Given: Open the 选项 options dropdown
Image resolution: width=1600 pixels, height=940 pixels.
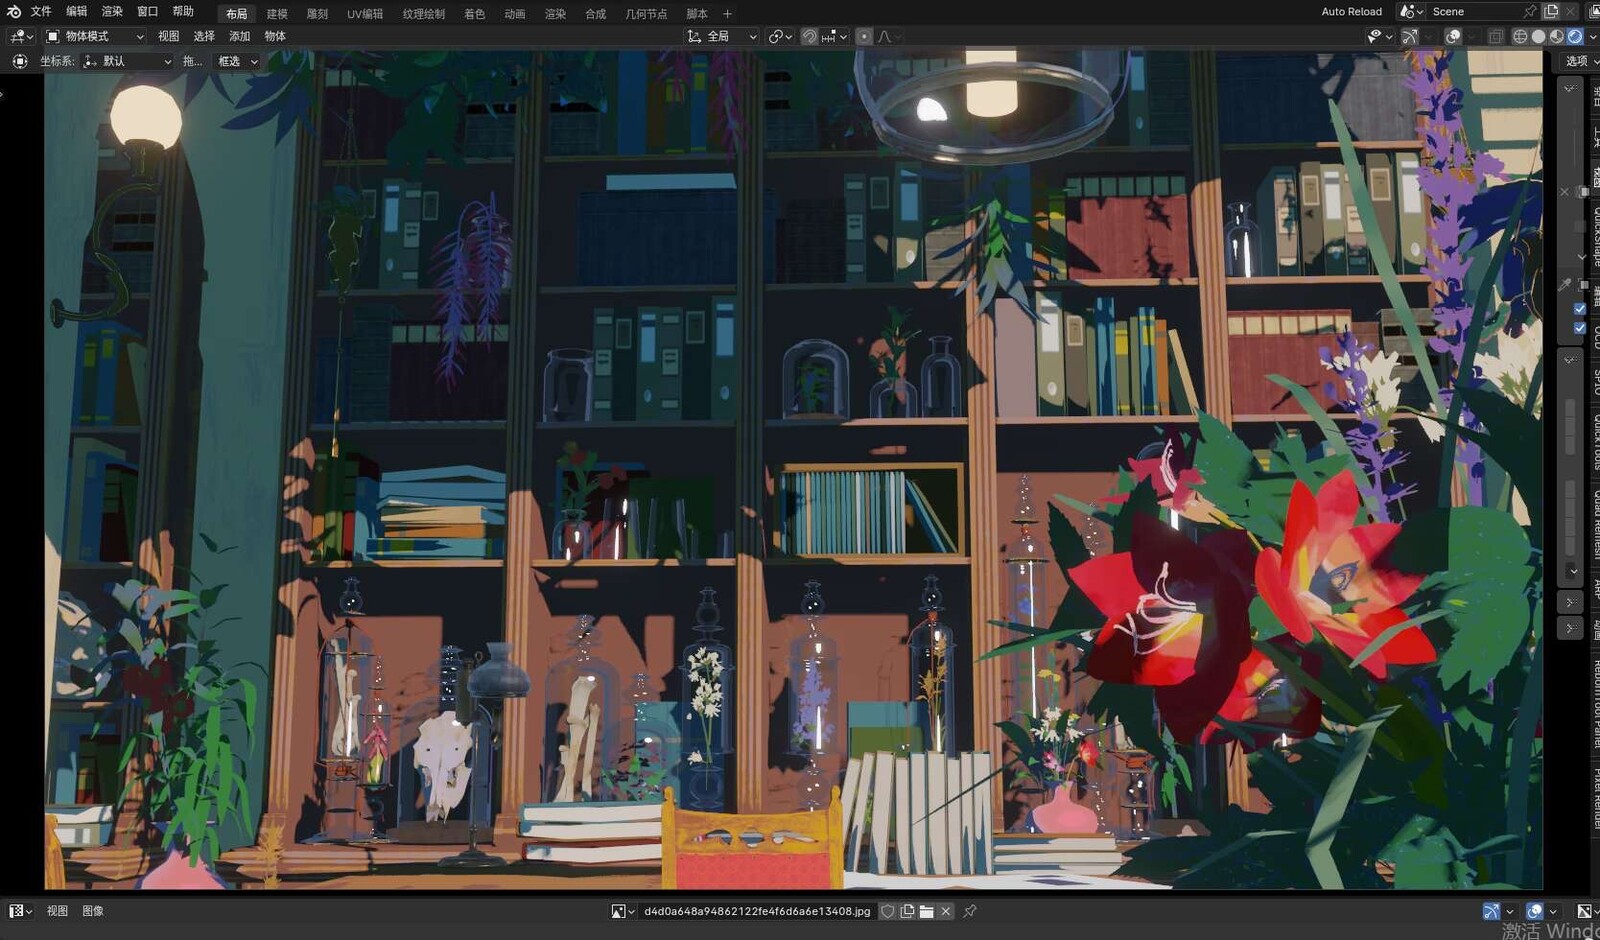Looking at the screenshot, I should 1580,61.
